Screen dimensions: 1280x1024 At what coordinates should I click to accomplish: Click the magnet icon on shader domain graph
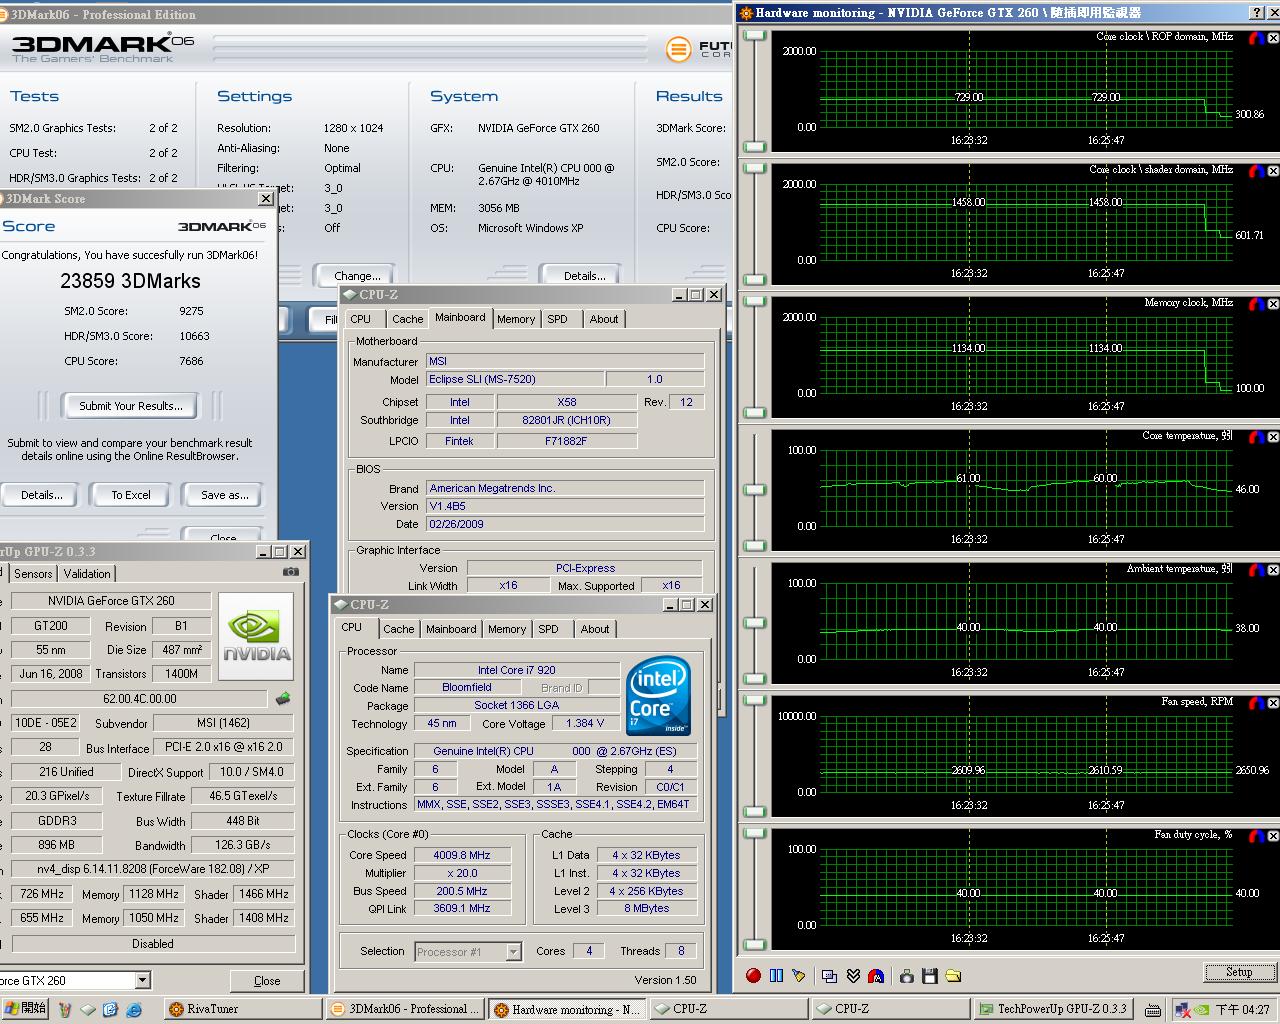(1256, 171)
